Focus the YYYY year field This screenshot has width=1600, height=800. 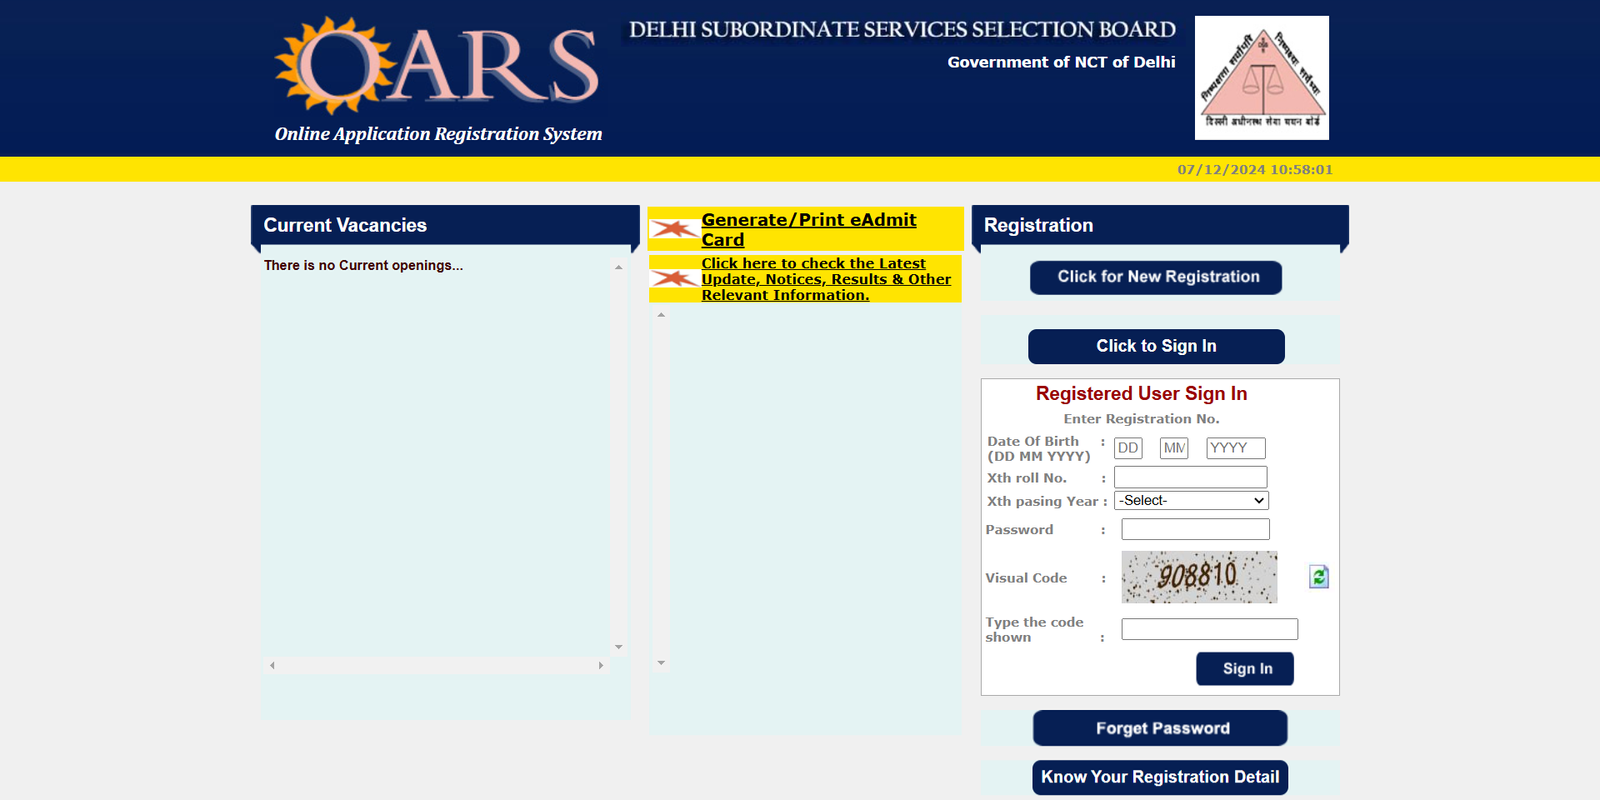click(1236, 448)
